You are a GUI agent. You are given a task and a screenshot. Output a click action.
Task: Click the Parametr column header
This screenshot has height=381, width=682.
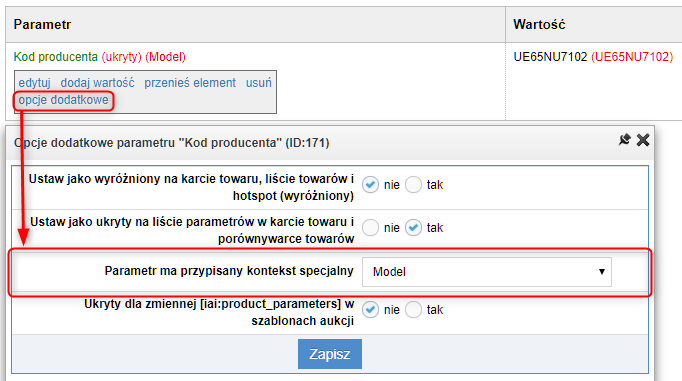coord(42,24)
